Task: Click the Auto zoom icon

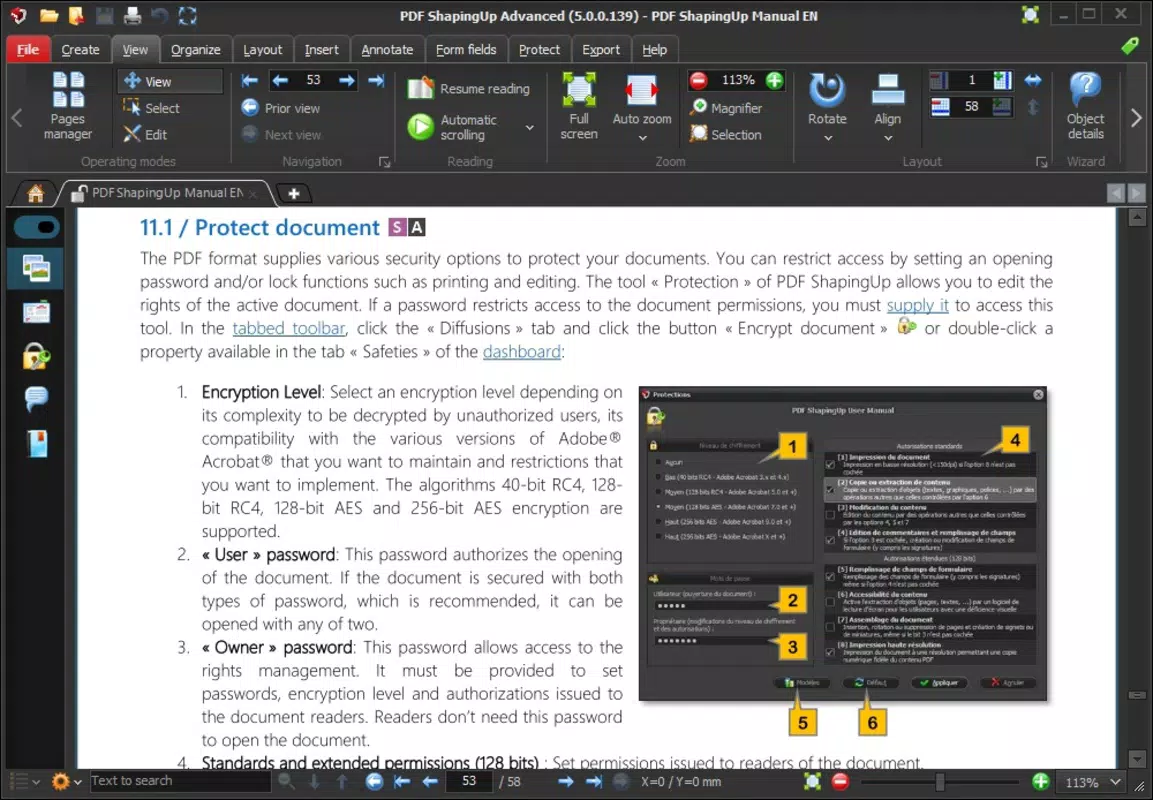Action: pos(641,91)
